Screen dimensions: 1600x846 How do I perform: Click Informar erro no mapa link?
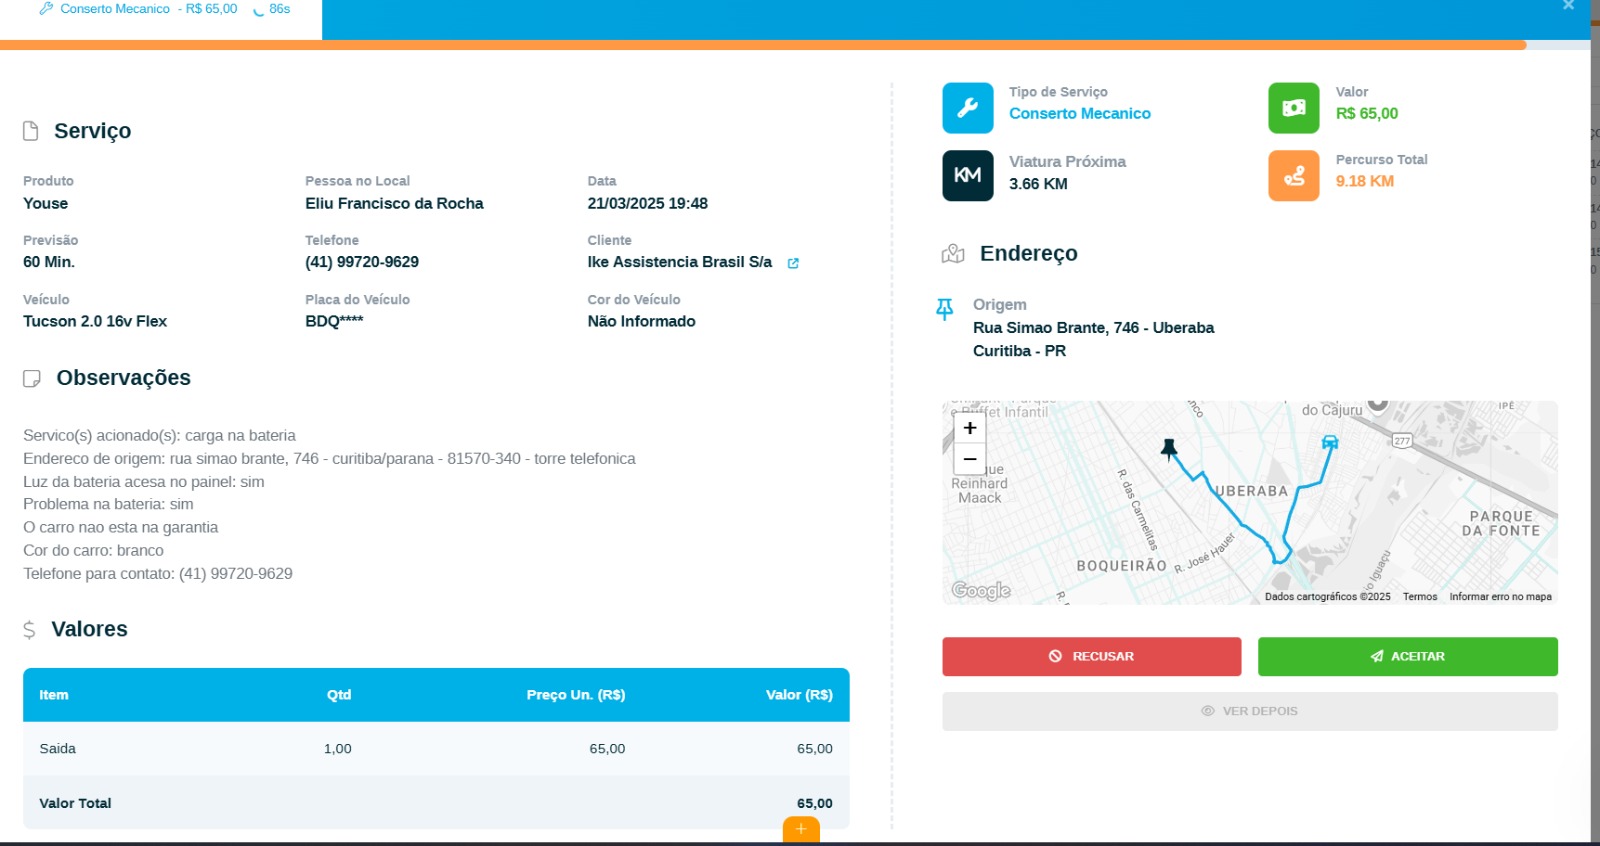(x=1501, y=597)
